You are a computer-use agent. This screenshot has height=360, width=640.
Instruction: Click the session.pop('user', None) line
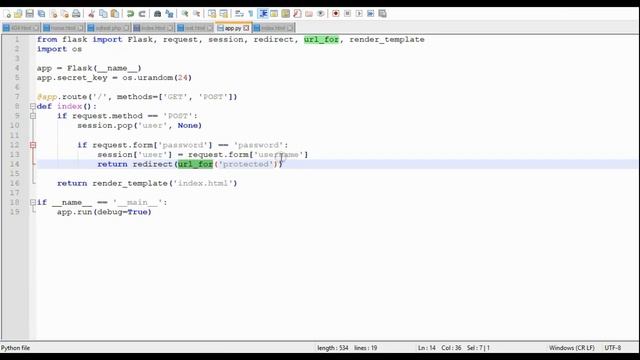(139, 125)
